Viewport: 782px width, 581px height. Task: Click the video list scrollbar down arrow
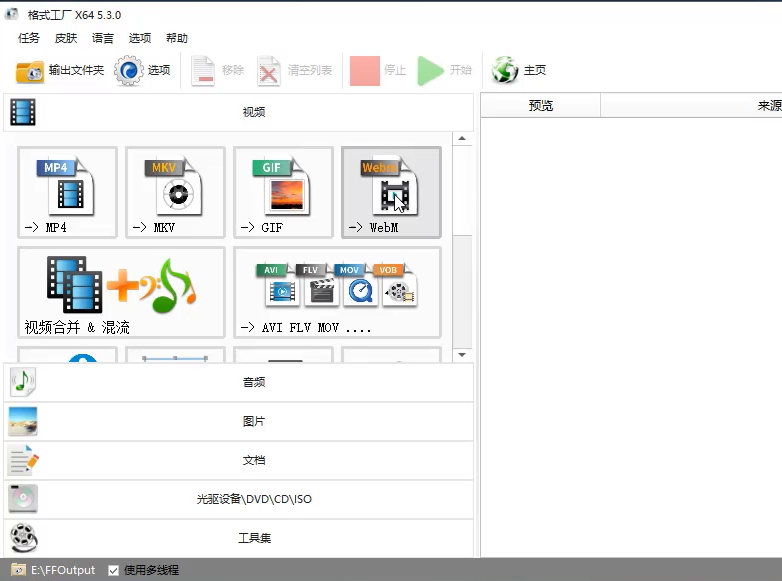tap(462, 355)
